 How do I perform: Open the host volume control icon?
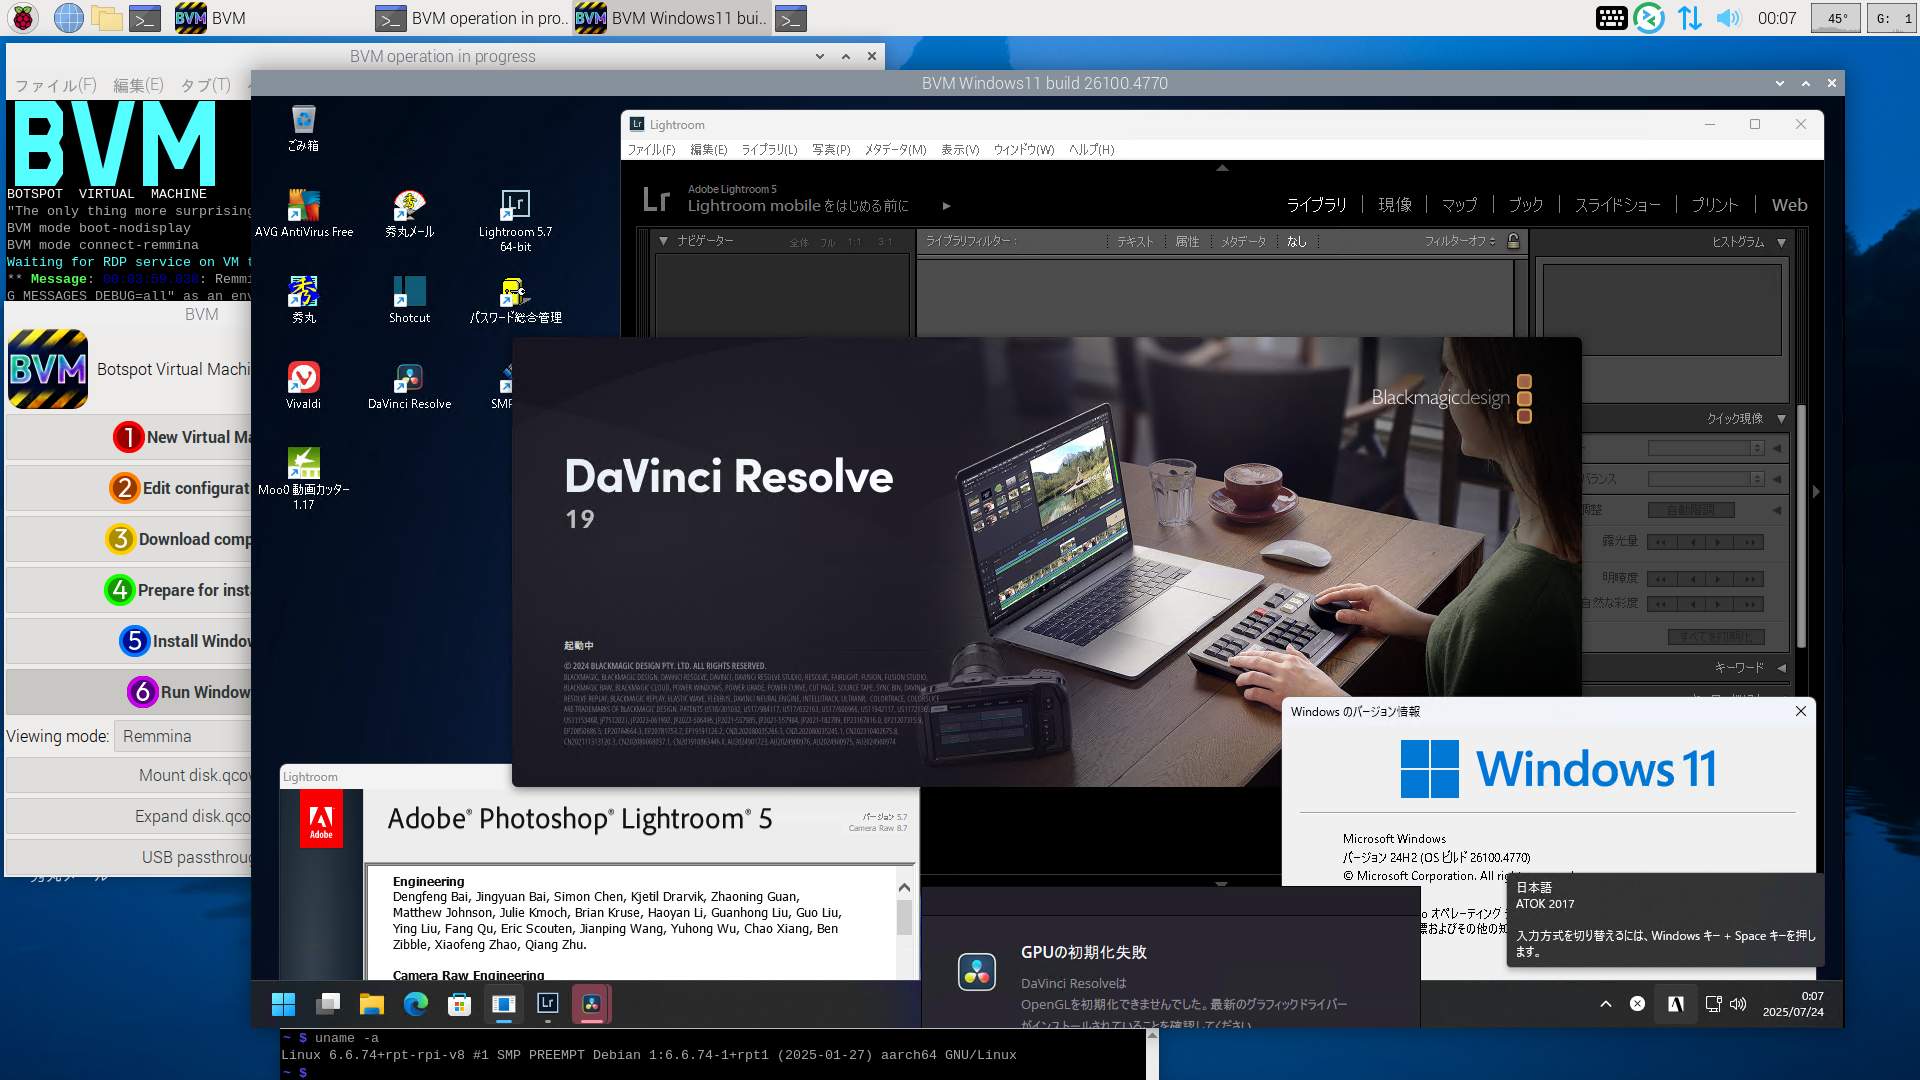[1729, 18]
